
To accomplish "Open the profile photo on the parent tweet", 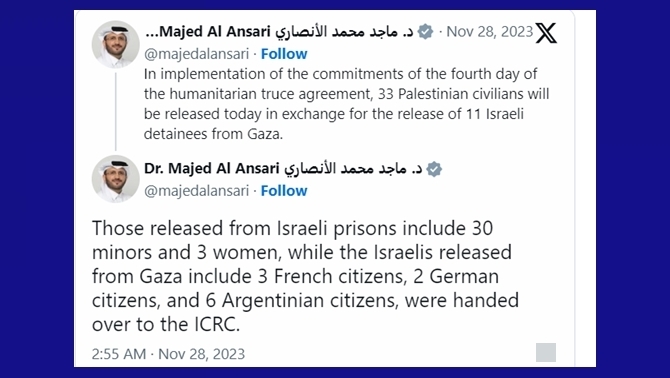I will pos(115,44).
